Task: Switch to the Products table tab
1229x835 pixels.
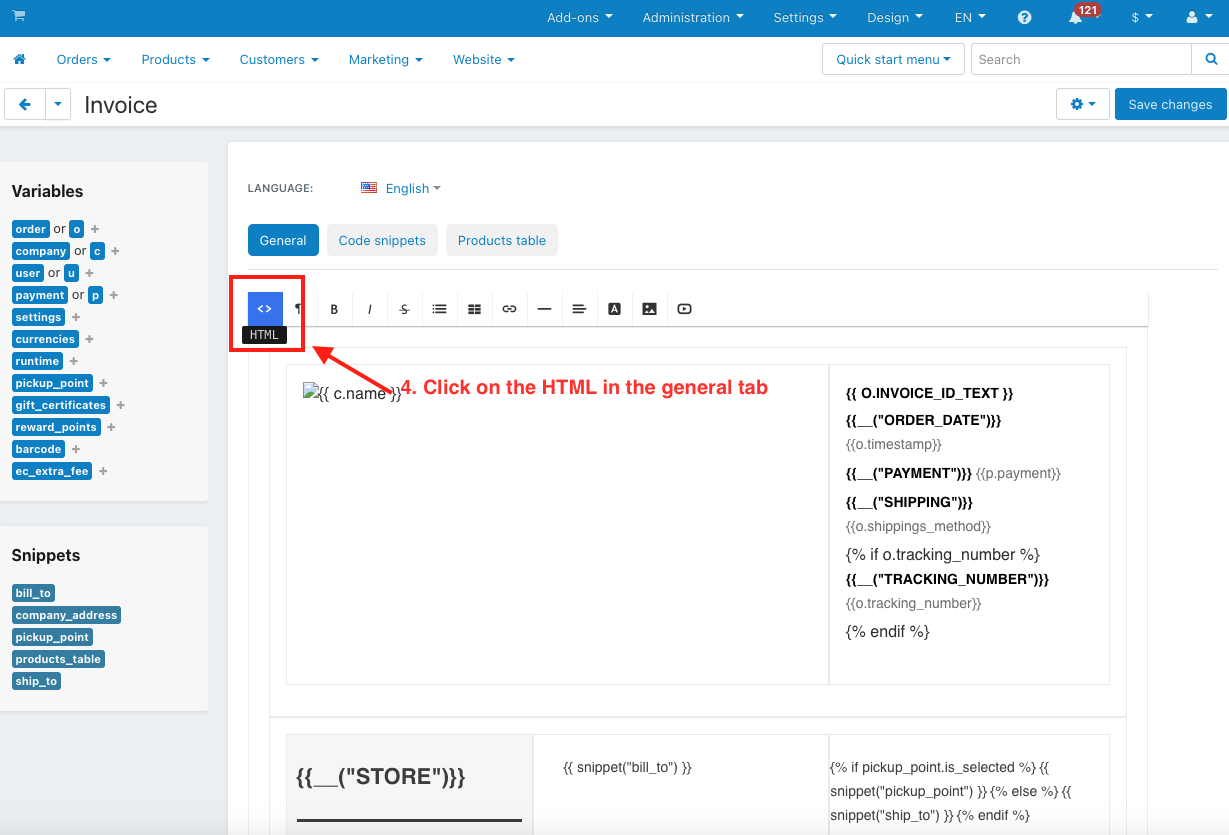Action: pyautogui.click(x=502, y=240)
